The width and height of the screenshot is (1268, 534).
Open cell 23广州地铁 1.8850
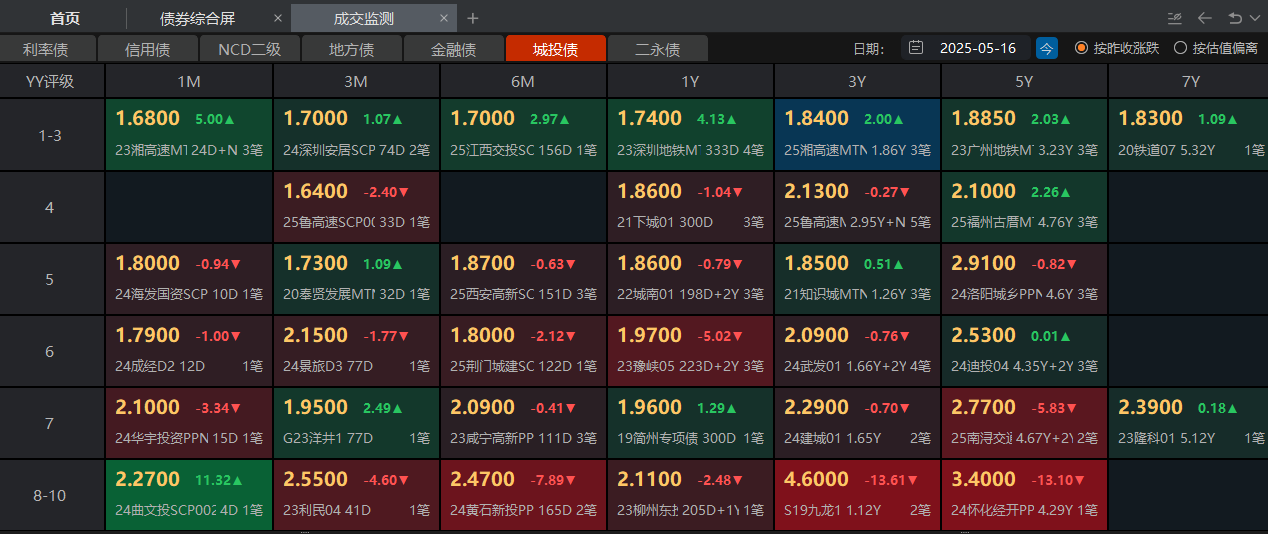tap(1024, 135)
